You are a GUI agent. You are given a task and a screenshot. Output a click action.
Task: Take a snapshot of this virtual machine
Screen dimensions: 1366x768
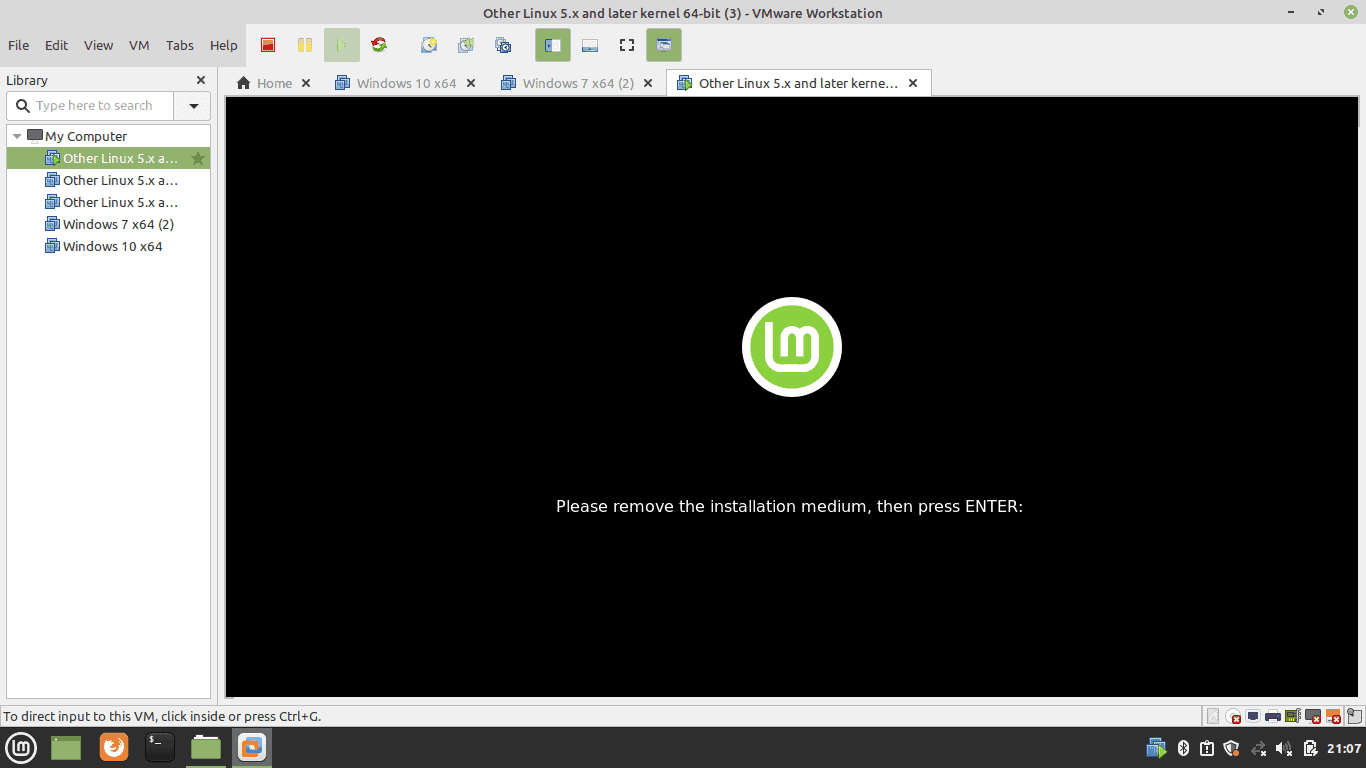pos(429,45)
